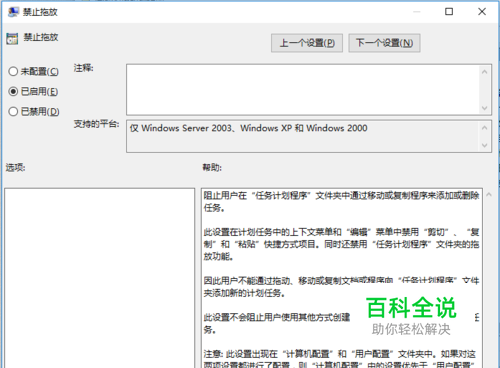This screenshot has width=500, height=368.
Task: Go to 上一个设置(P)
Action: tap(307, 43)
